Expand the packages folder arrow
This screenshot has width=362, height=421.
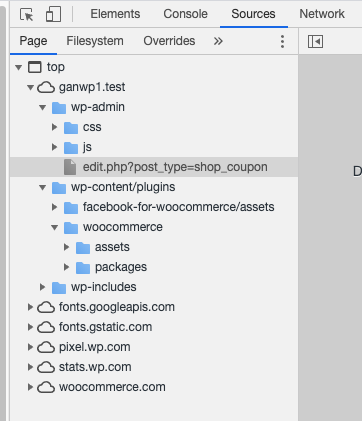pyautogui.click(x=67, y=267)
